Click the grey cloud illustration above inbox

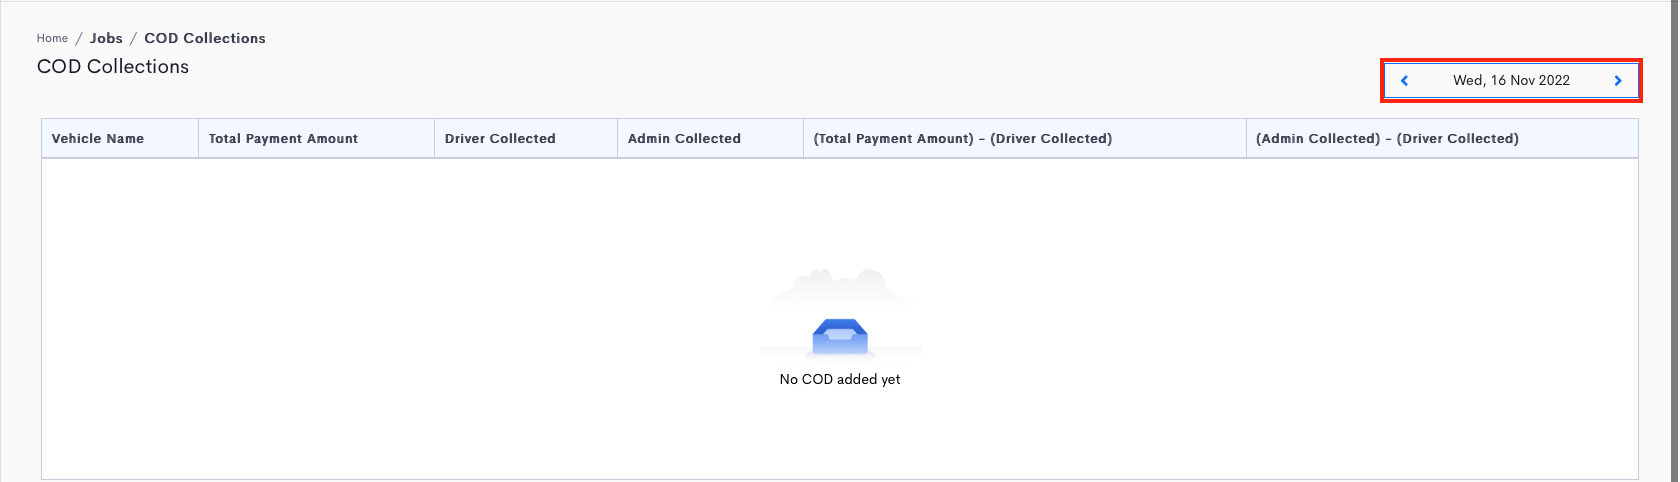pos(840,288)
